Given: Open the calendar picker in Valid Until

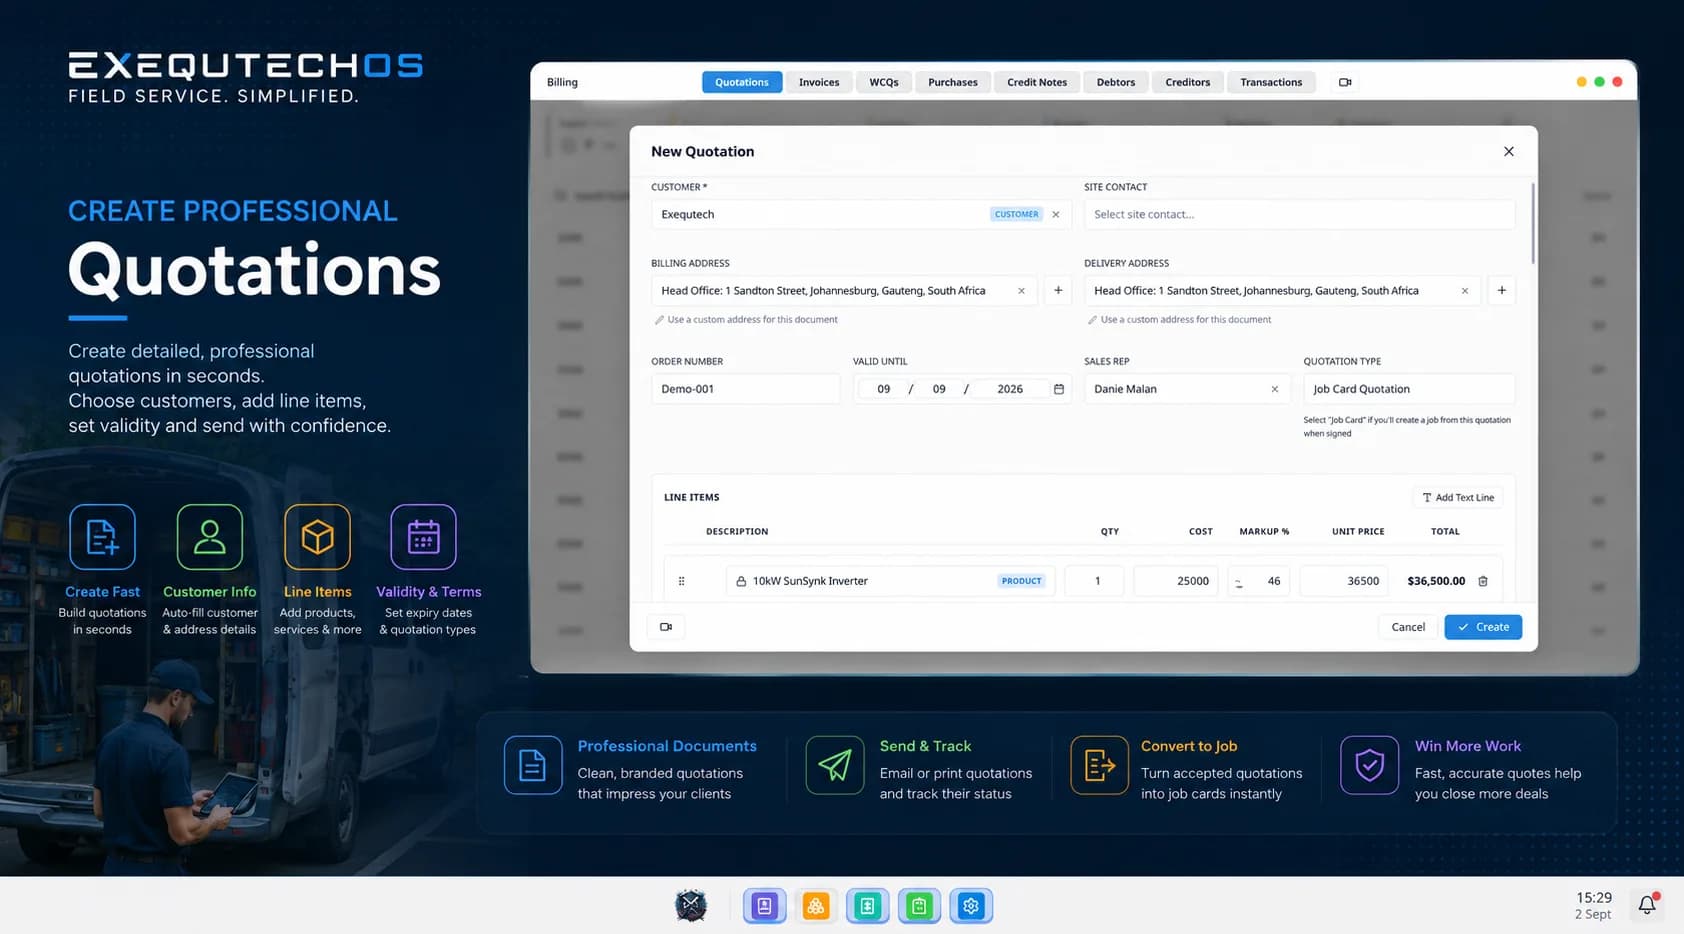Looking at the screenshot, I should [1059, 389].
